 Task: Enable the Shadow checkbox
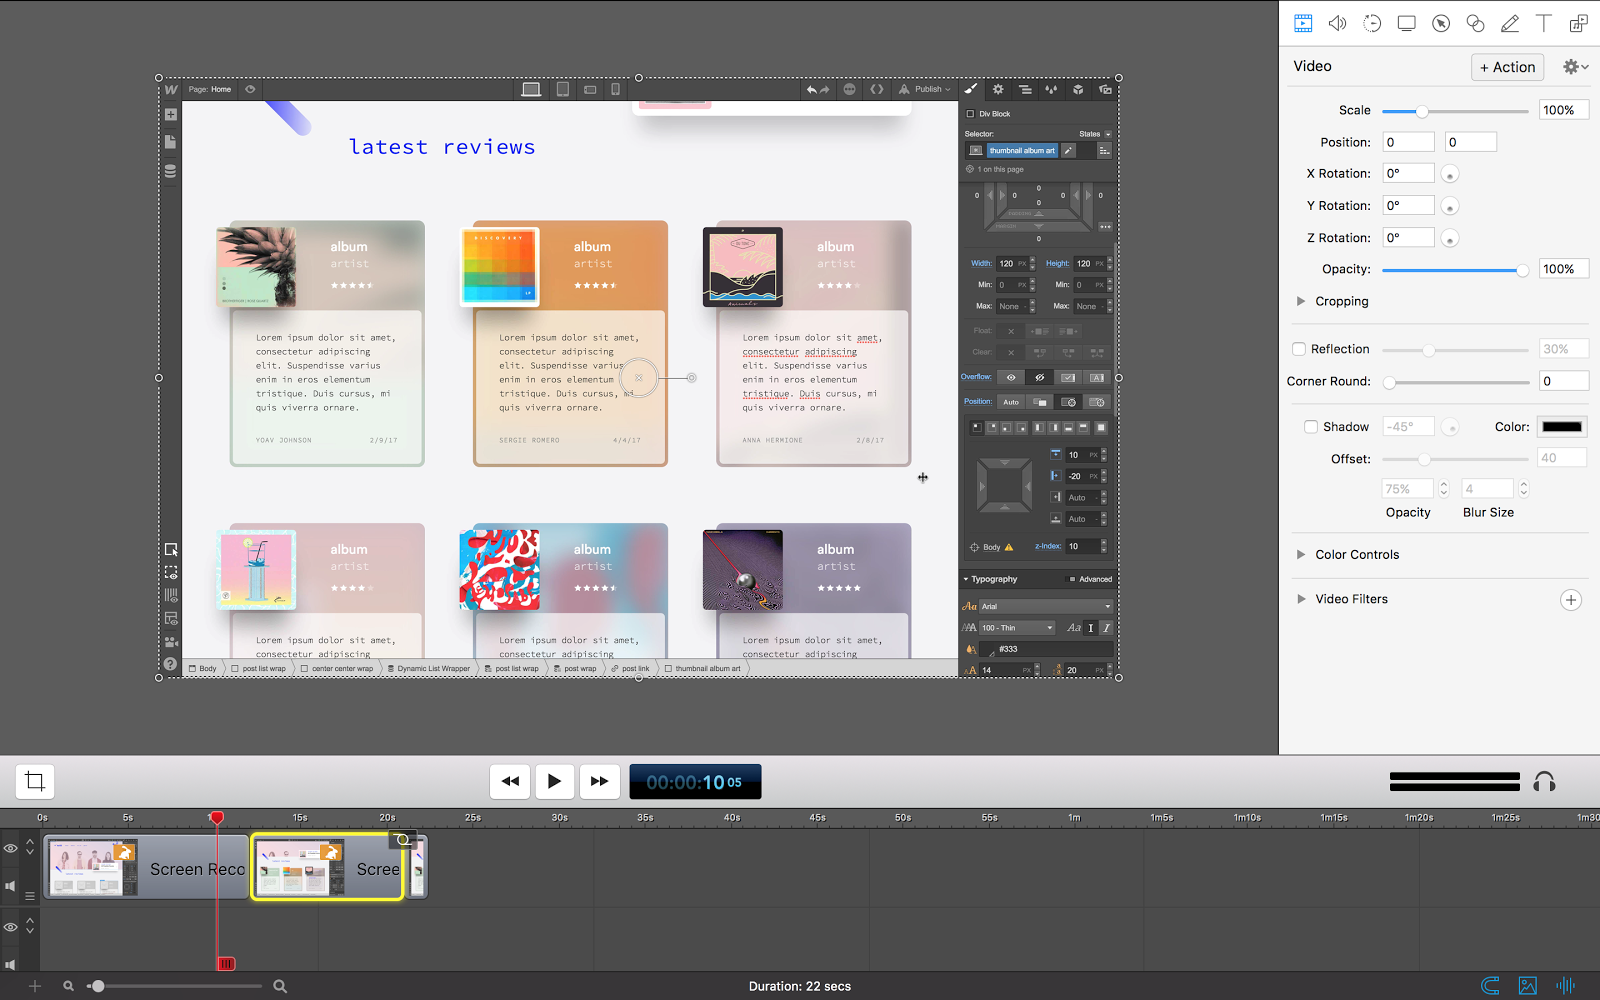pyautogui.click(x=1310, y=427)
